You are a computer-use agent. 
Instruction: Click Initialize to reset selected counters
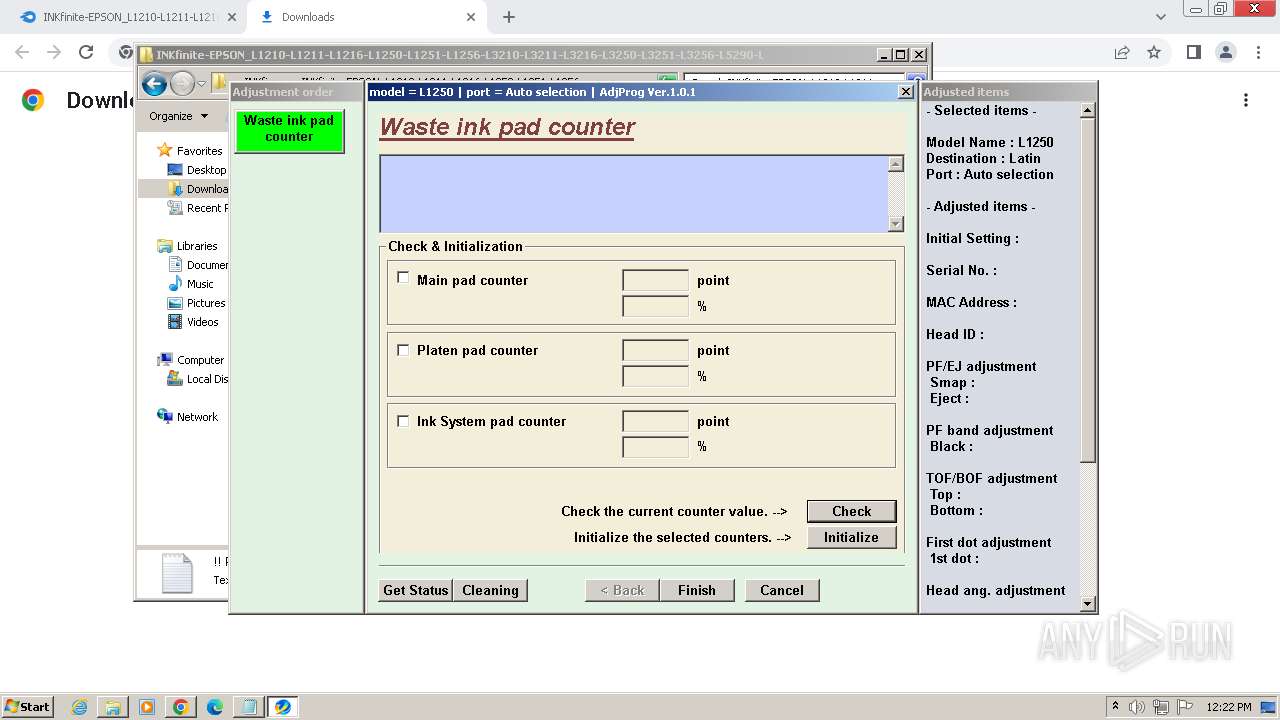tap(851, 537)
